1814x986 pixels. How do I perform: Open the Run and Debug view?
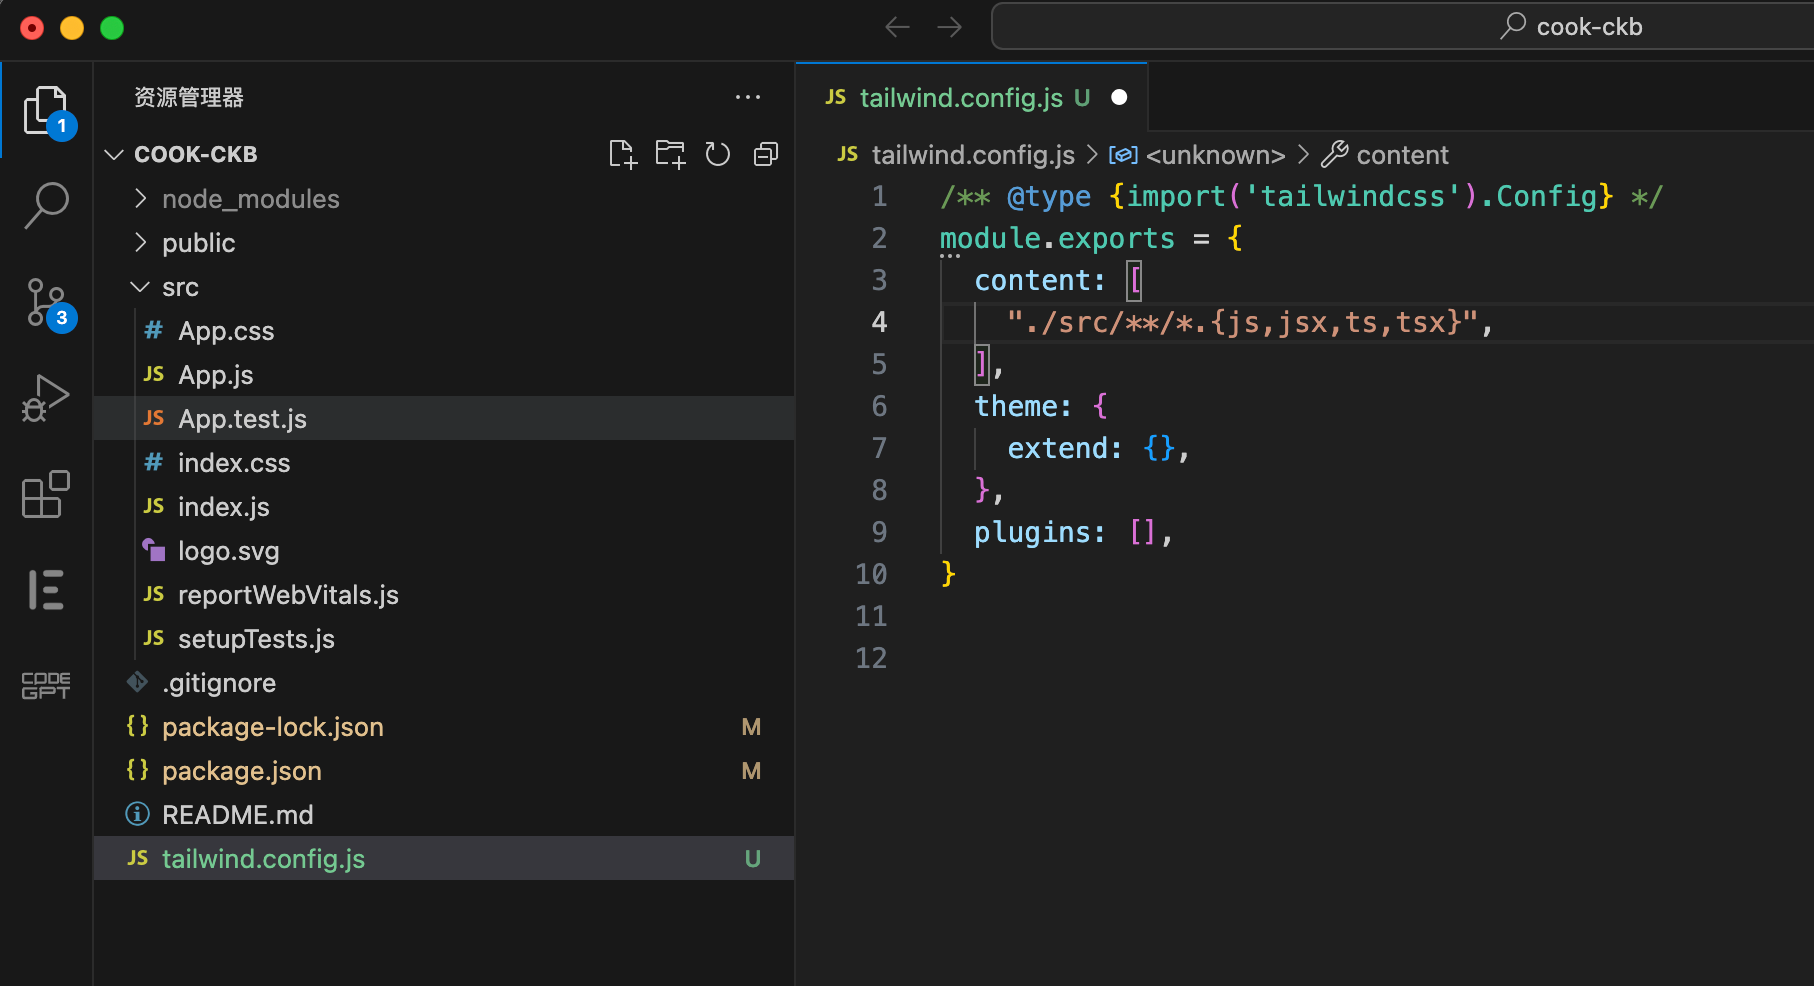[47, 397]
